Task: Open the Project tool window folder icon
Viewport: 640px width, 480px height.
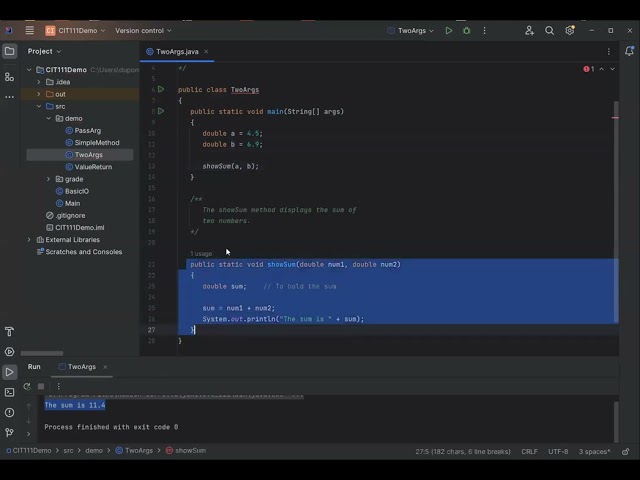Action: click(x=9, y=51)
